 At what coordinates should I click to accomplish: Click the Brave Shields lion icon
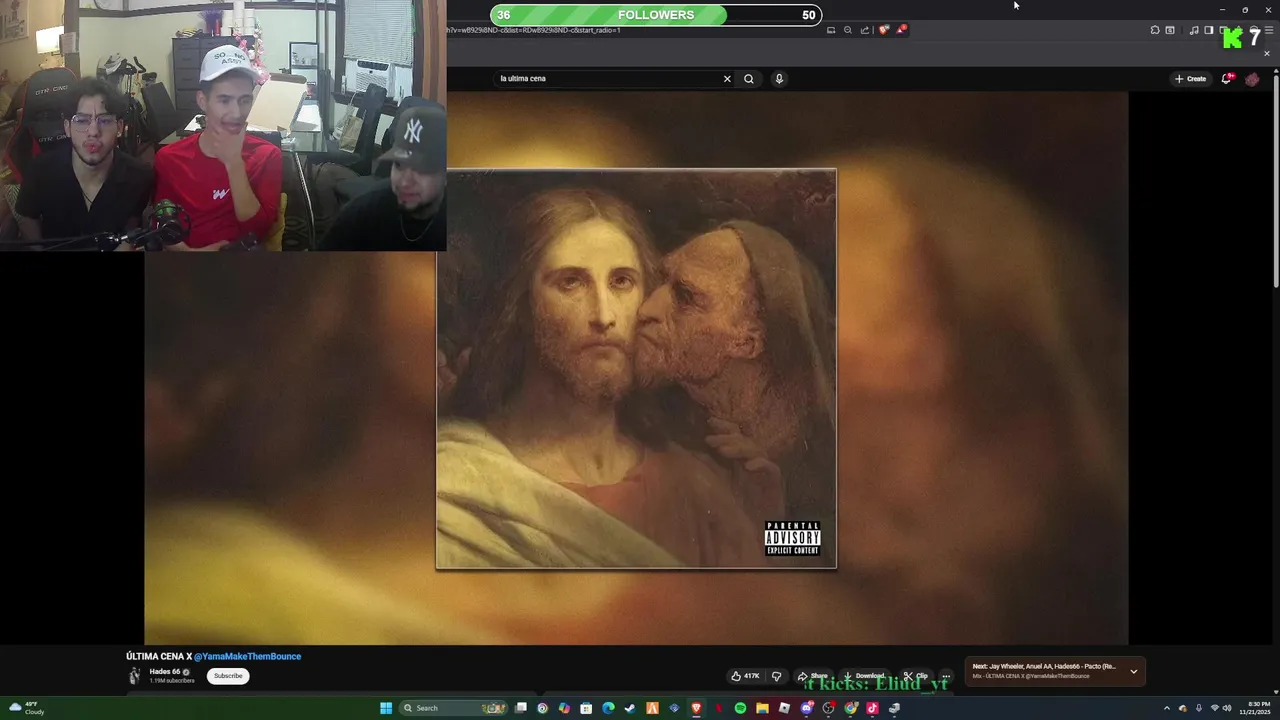pyautogui.click(x=884, y=30)
